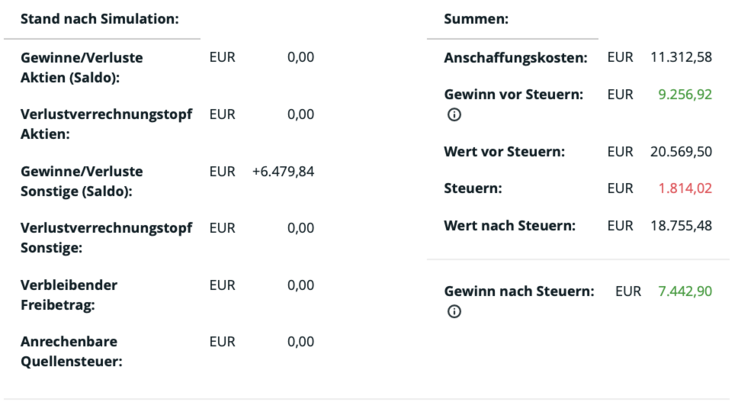The image size is (738, 412).
Task: Click info icon below Gewinn nach Steuern
Action: pyautogui.click(x=454, y=312)
